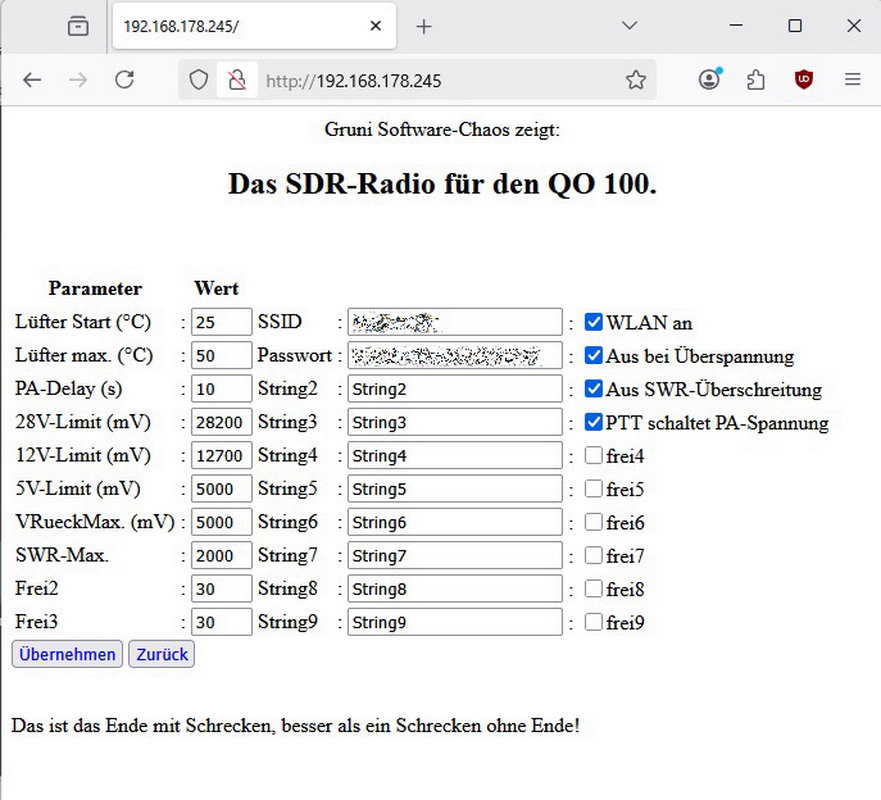The height and width of the screenshot is (800, 881).
Task: Disable the WLAN an checkbox
Action: 593,322
